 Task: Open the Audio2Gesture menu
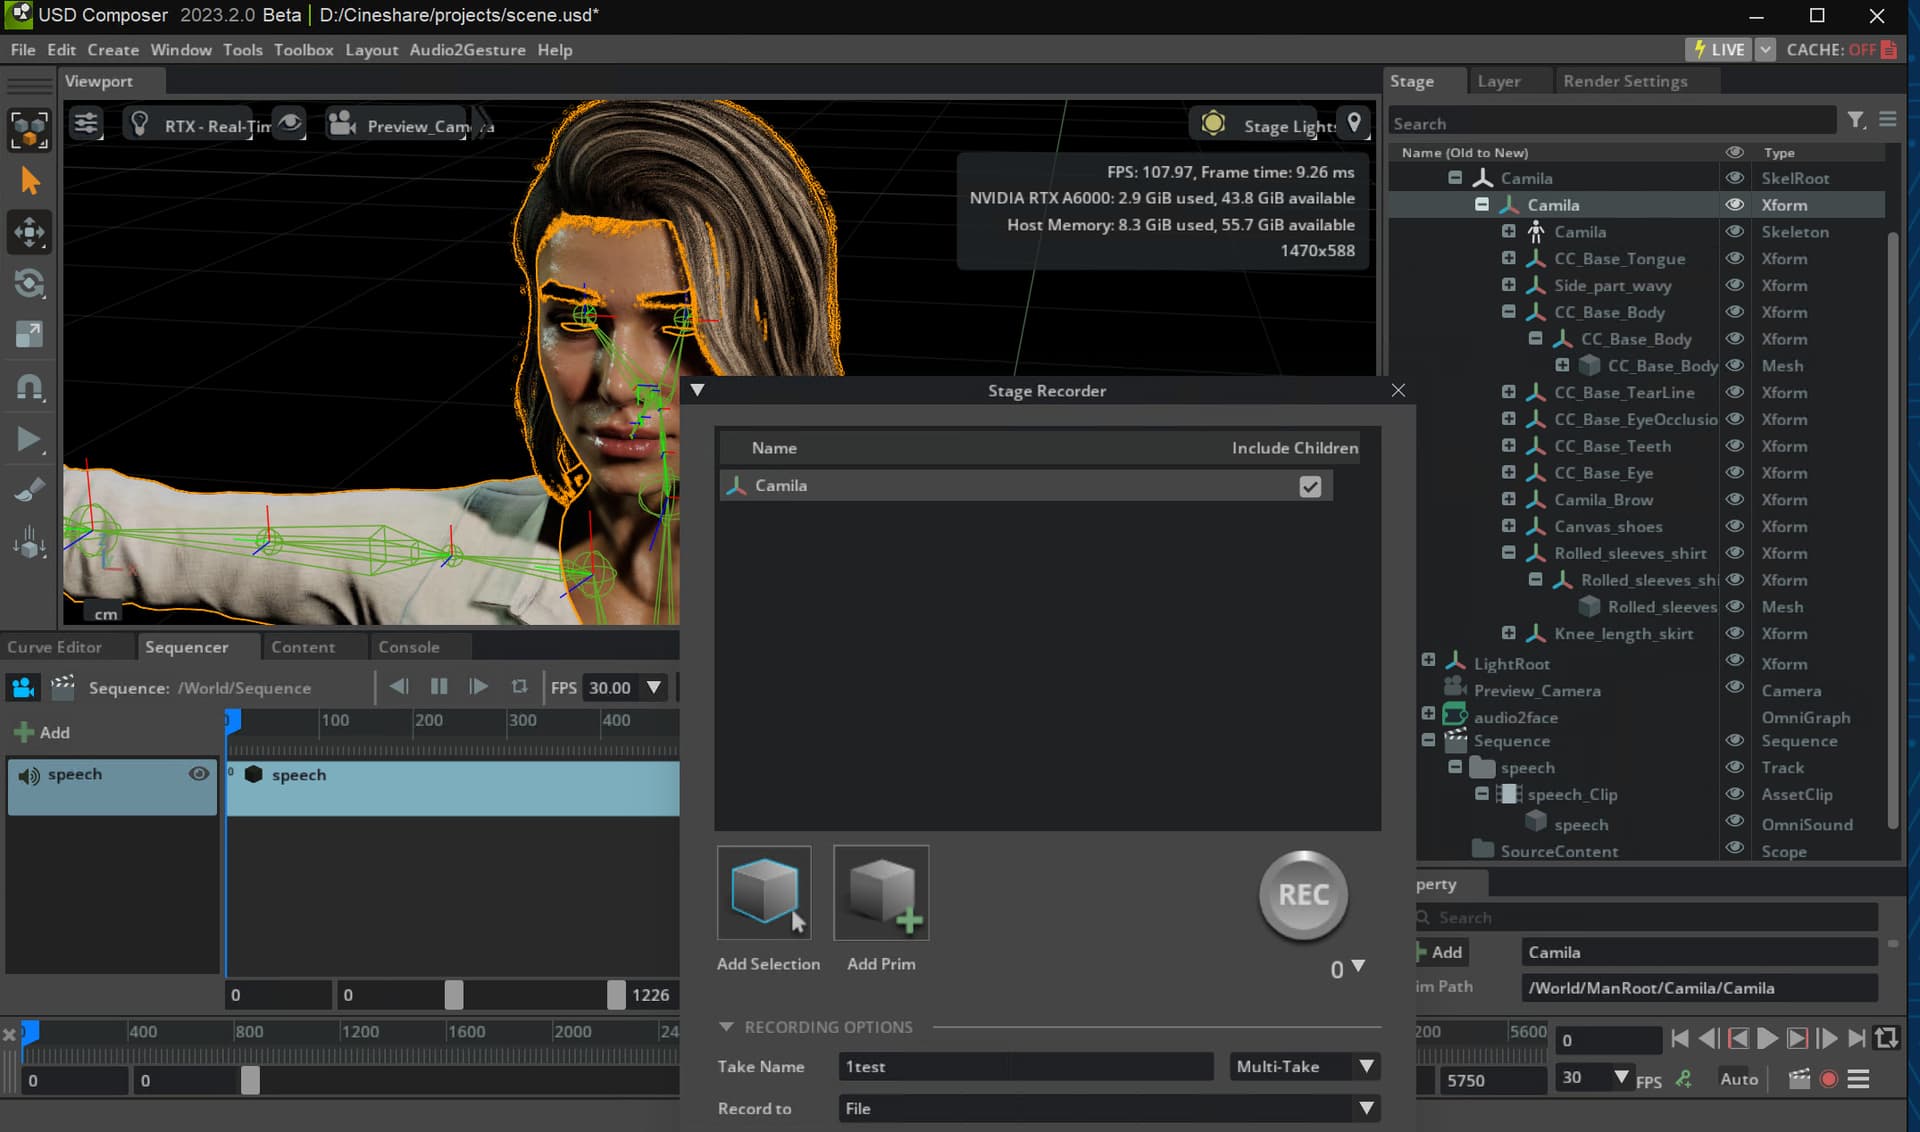[467, 49]
